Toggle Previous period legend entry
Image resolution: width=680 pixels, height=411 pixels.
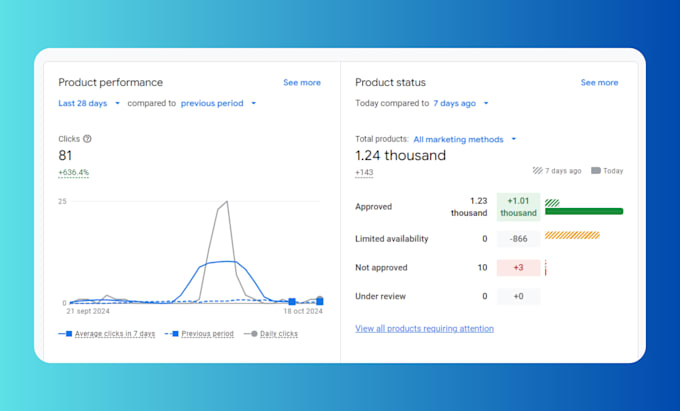click(199, 334)
